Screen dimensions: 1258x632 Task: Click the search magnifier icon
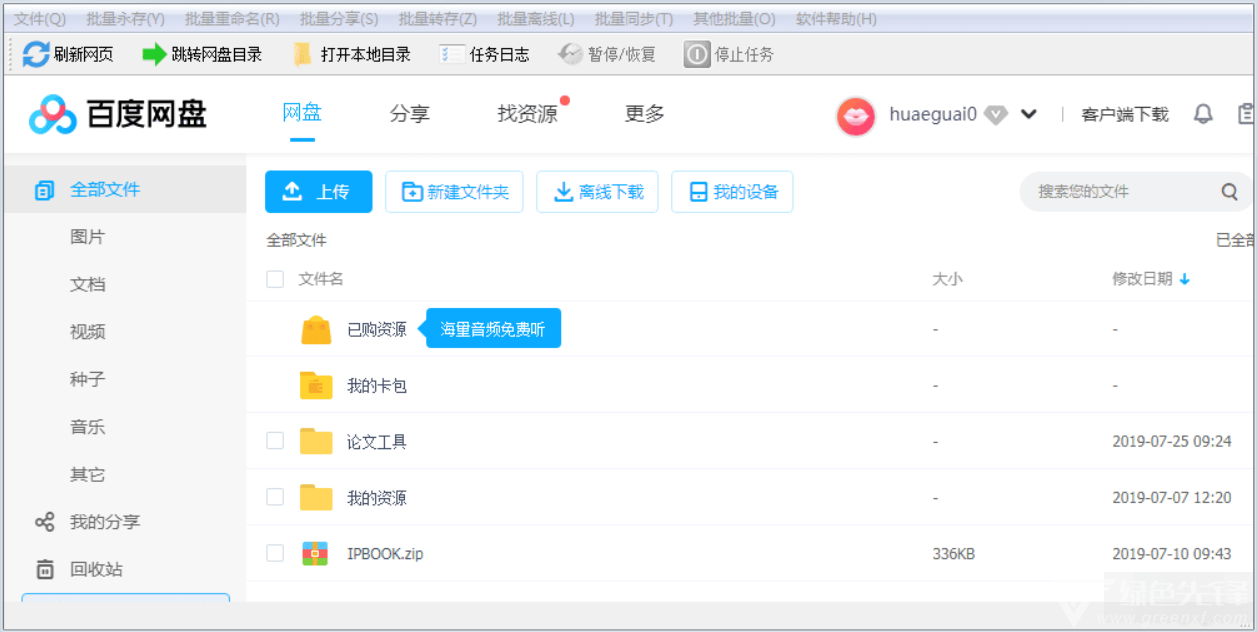click(1230, 192)
